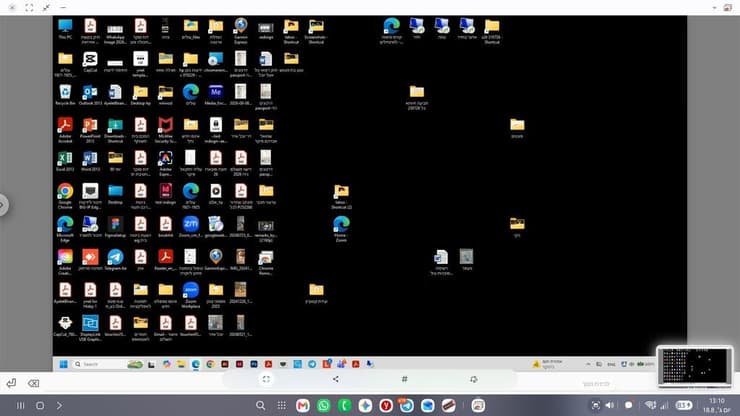
Task: Launch Zoom Workplace desktop shortcut
Action: coord(191,295)
